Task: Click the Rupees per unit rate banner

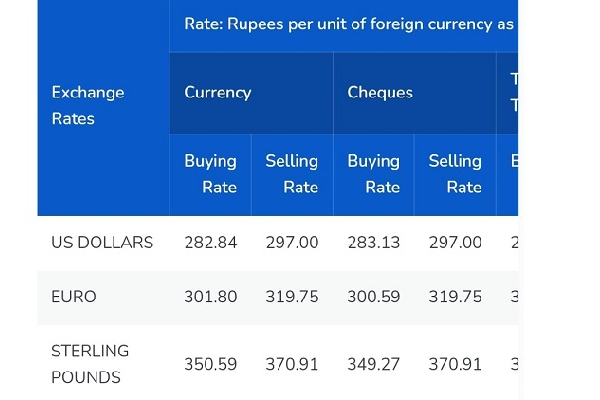Action: (x=344, y=26)
